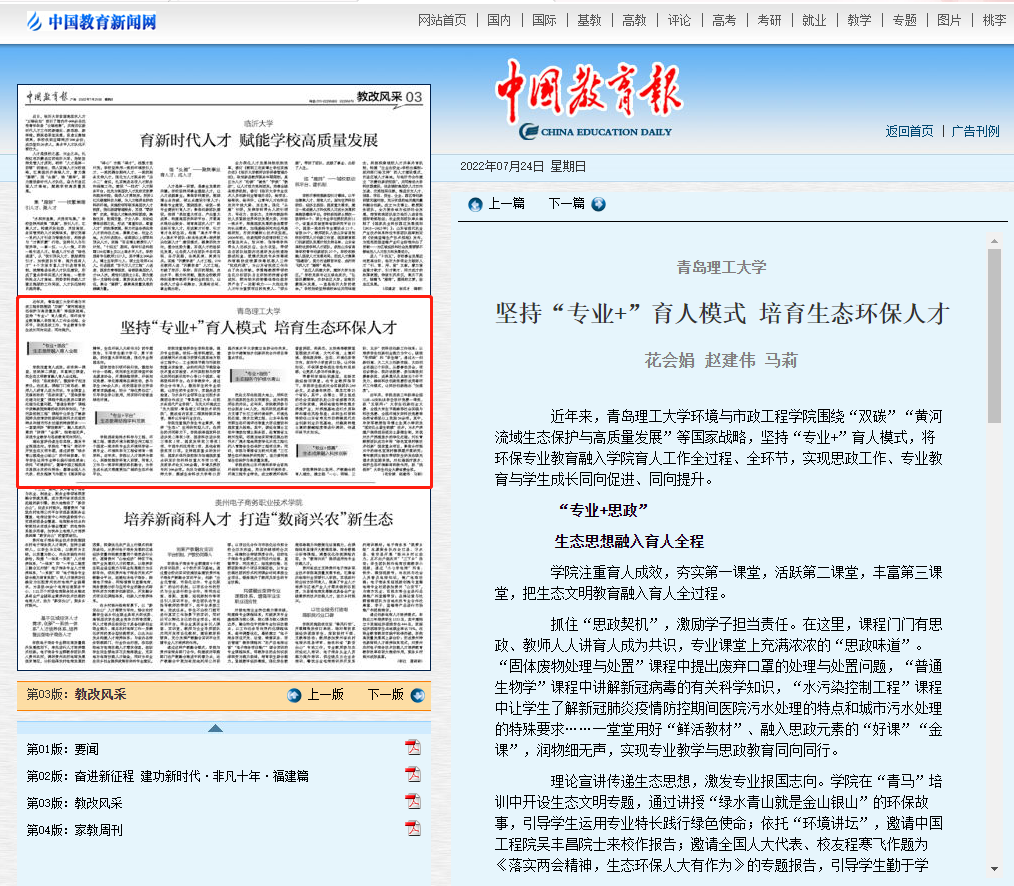The image size is (1014, 886).
Task: Open the 广告刊例 link
Action: pos(975,131)
